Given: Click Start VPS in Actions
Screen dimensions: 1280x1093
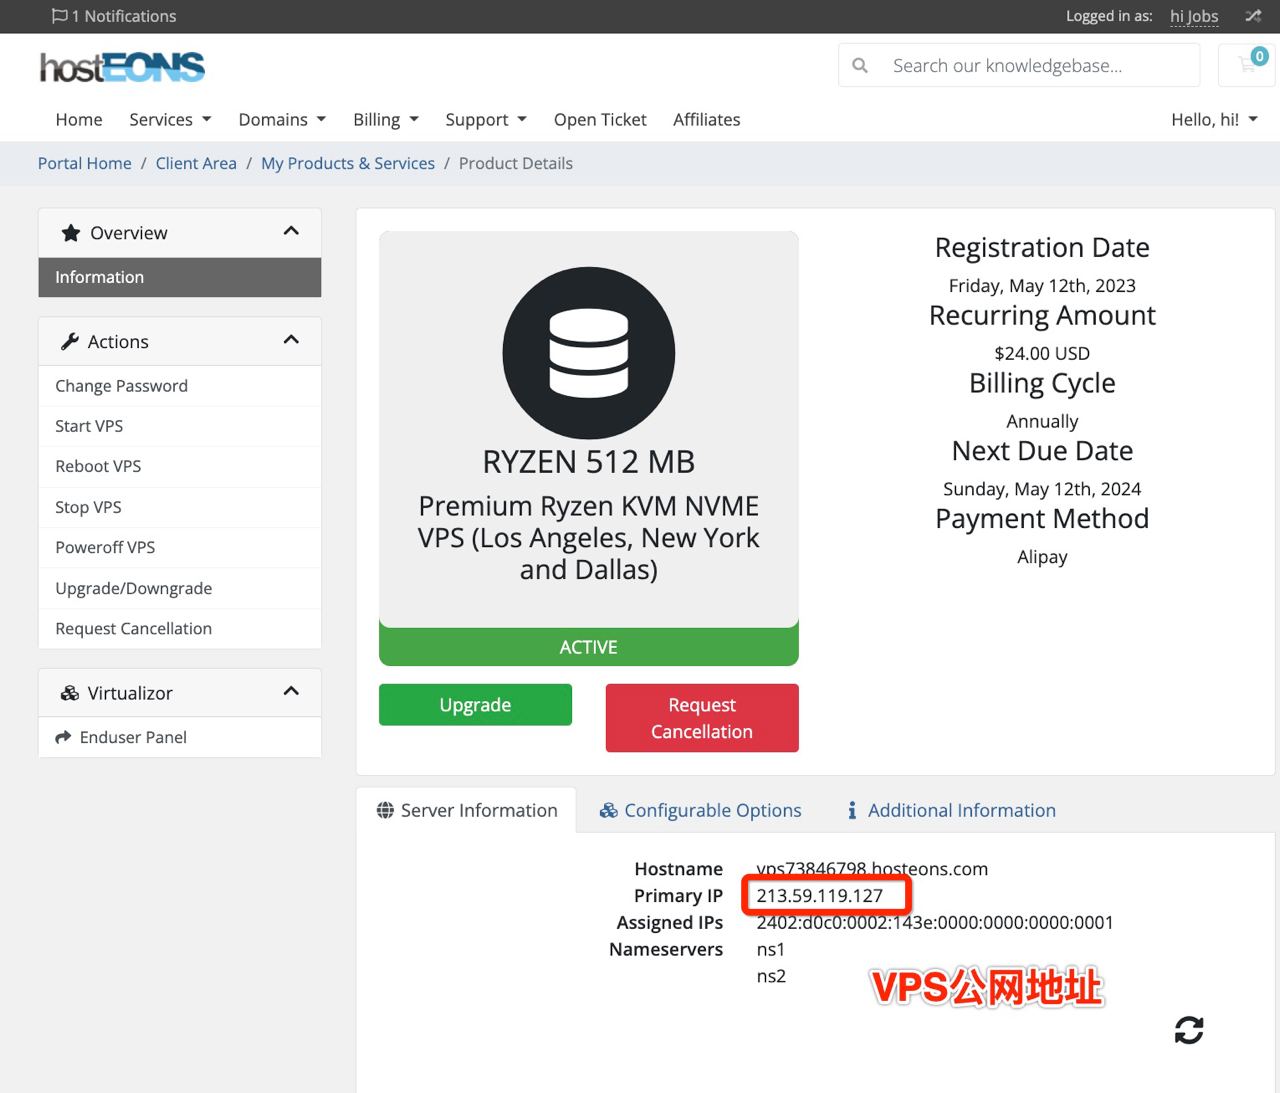Looking at the screenshot, I should [x=180, y=426].
